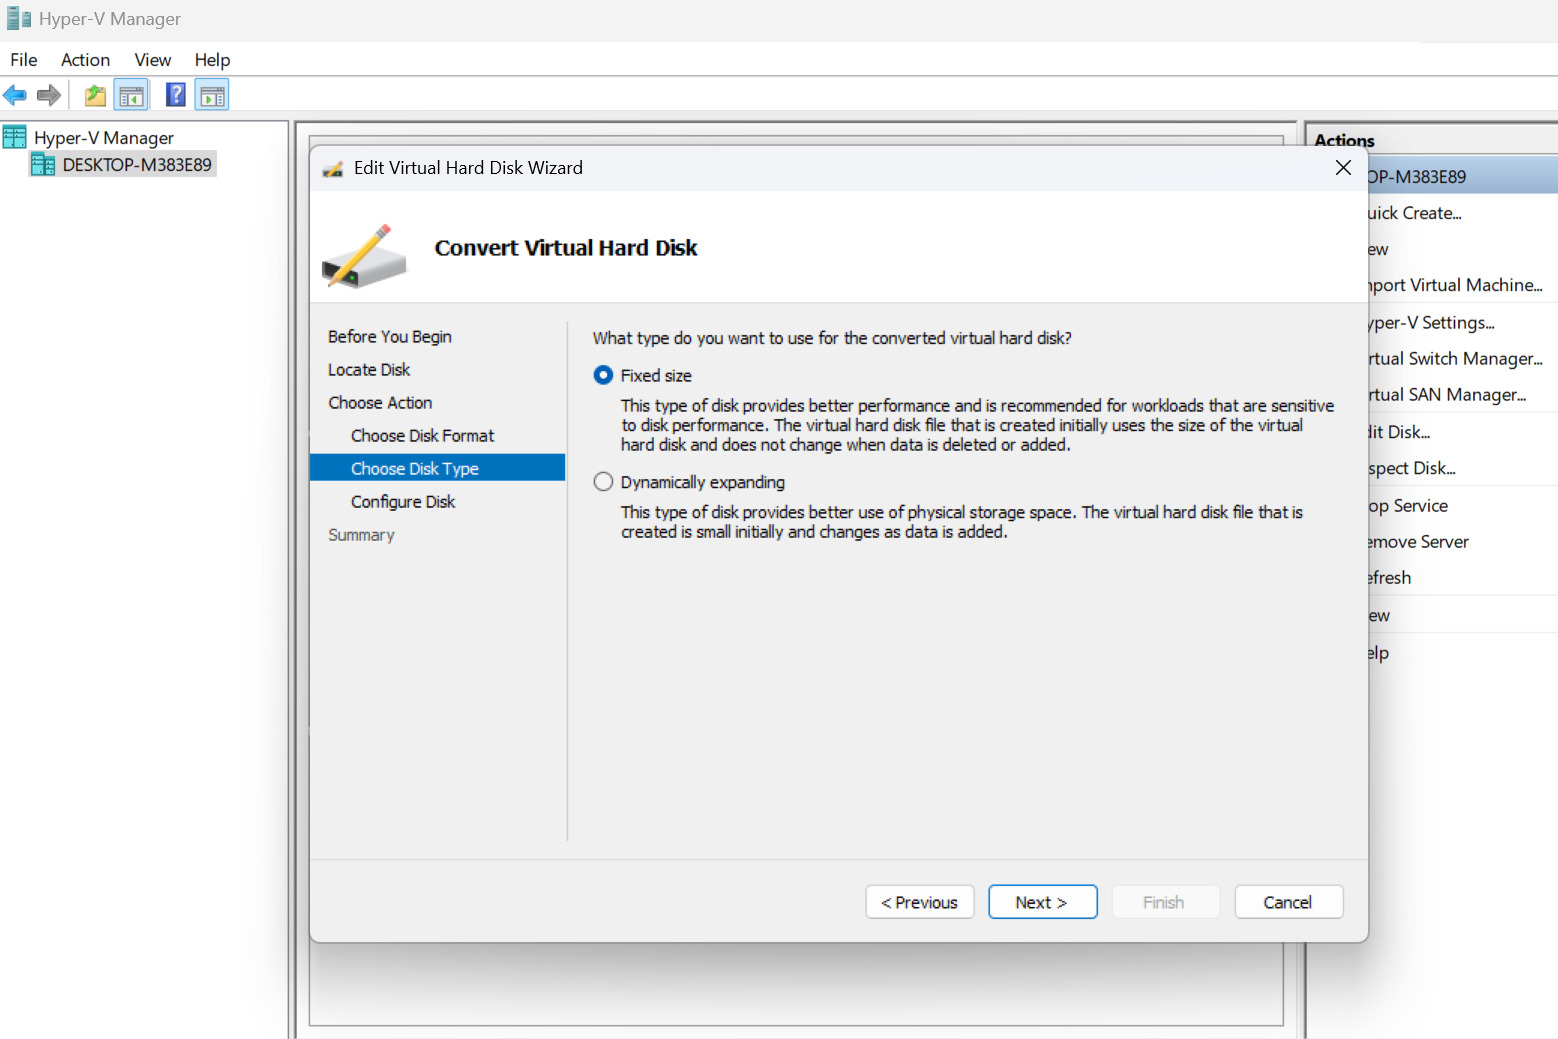1558x1039 pixels.
Task: Click the Hyper-V Manager tree root icon
Action: pos(15,137)
